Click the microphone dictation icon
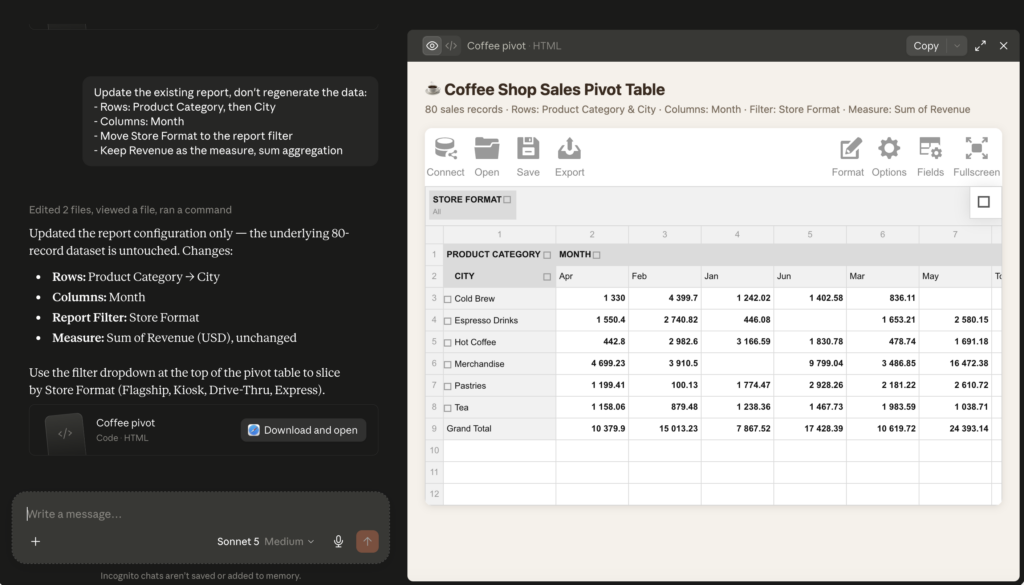The height and width of the screenshot is (585, 1024). [x=338, y=541]
